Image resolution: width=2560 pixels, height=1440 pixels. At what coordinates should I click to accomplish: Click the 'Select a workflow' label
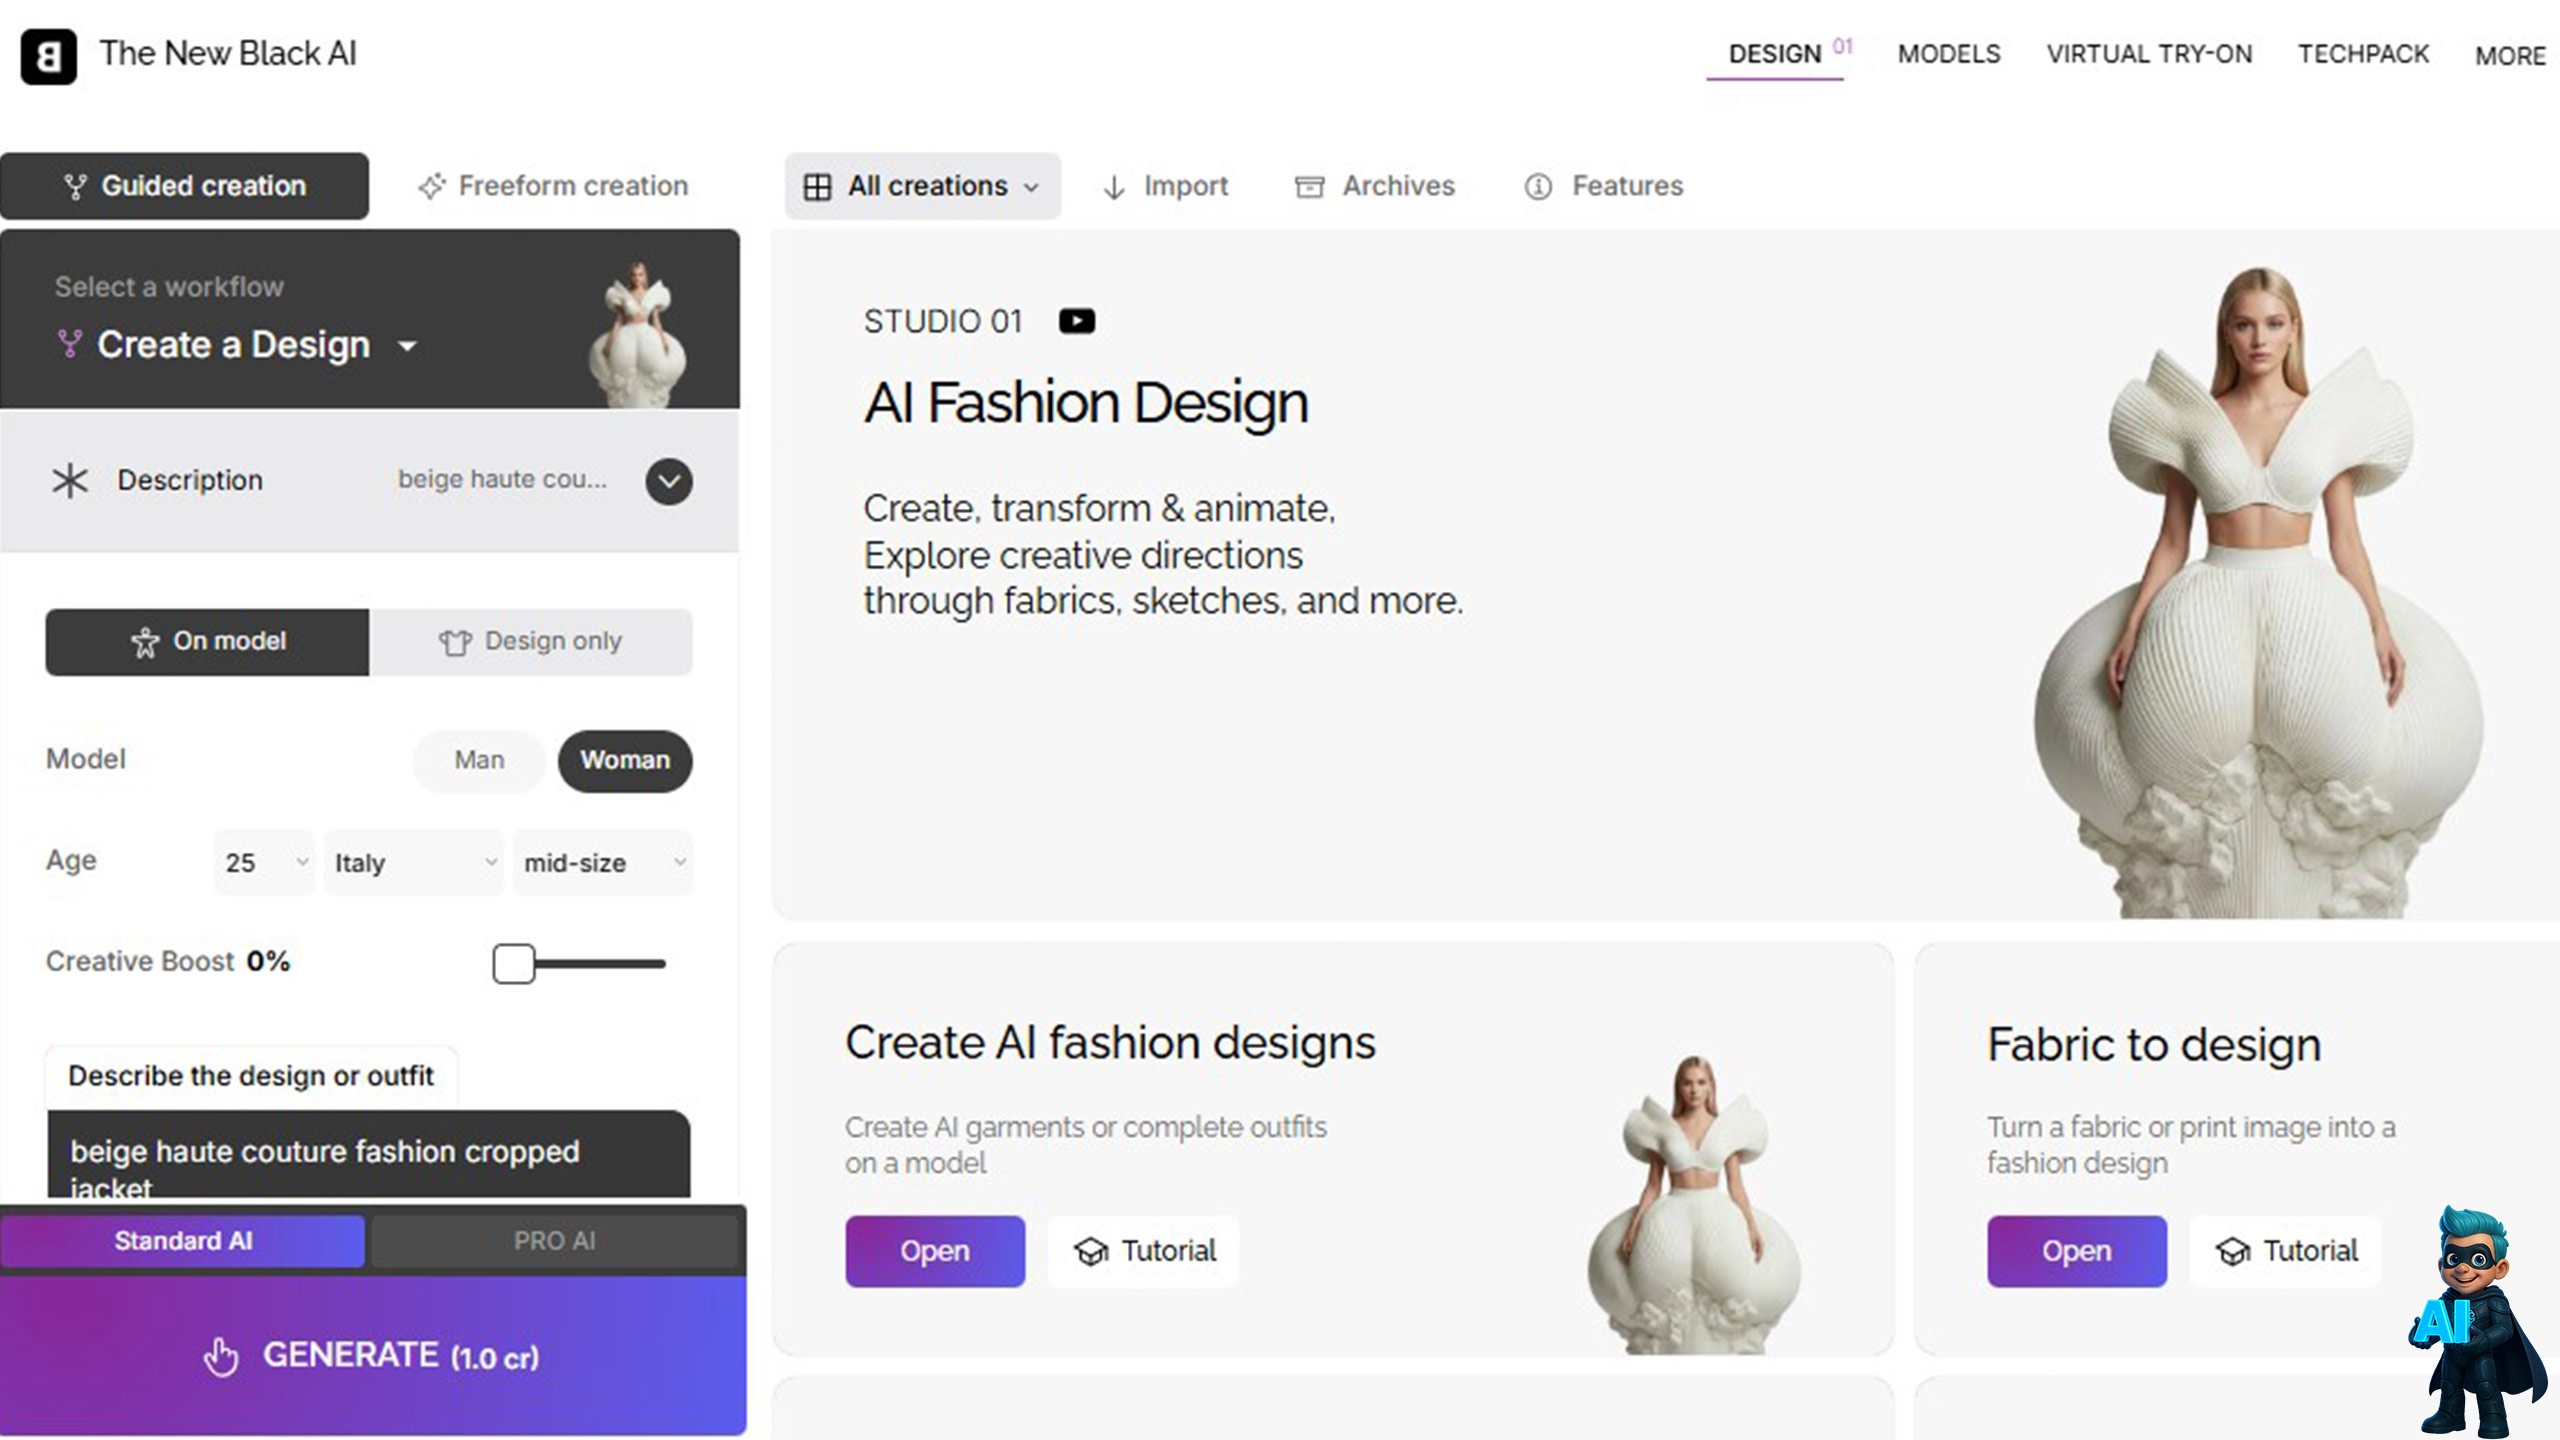(169, 287)
